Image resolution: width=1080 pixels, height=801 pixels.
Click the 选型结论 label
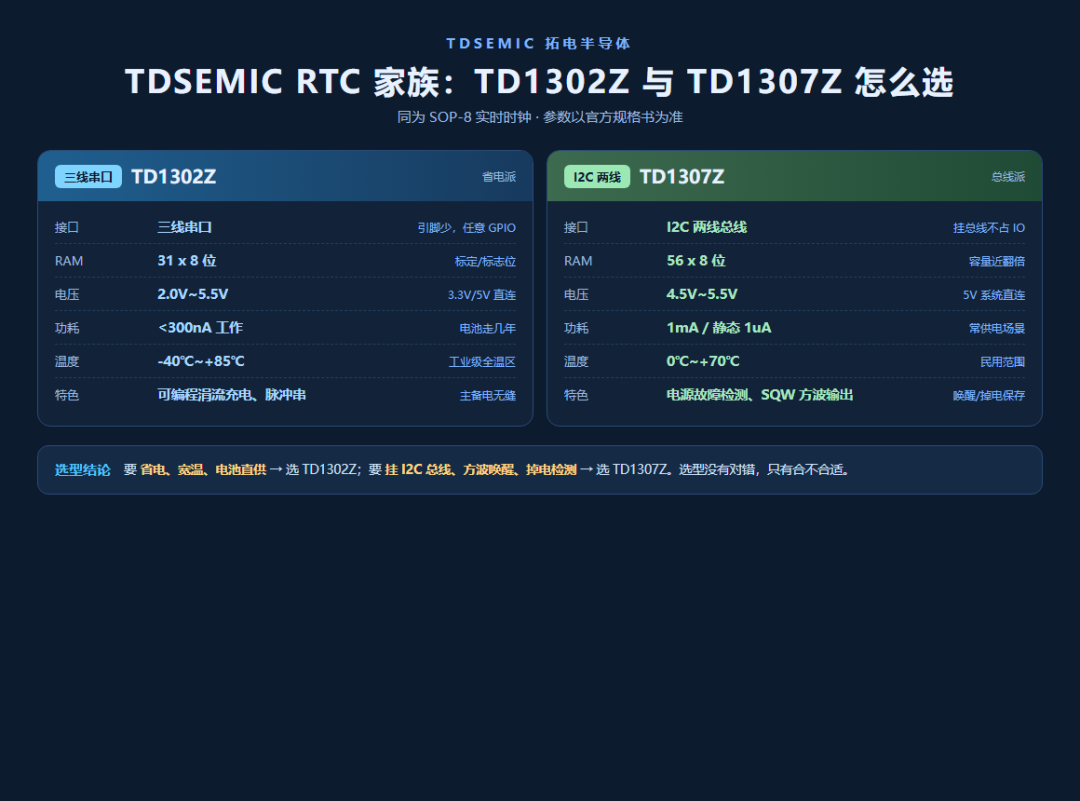pos(83,470)
